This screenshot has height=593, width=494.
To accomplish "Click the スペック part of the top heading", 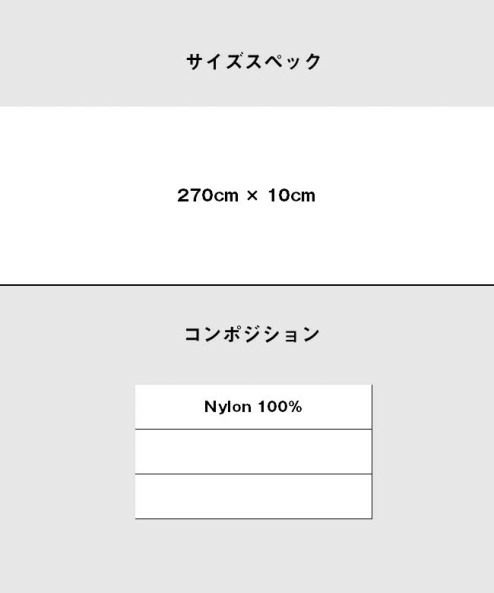I will (283, 62).
